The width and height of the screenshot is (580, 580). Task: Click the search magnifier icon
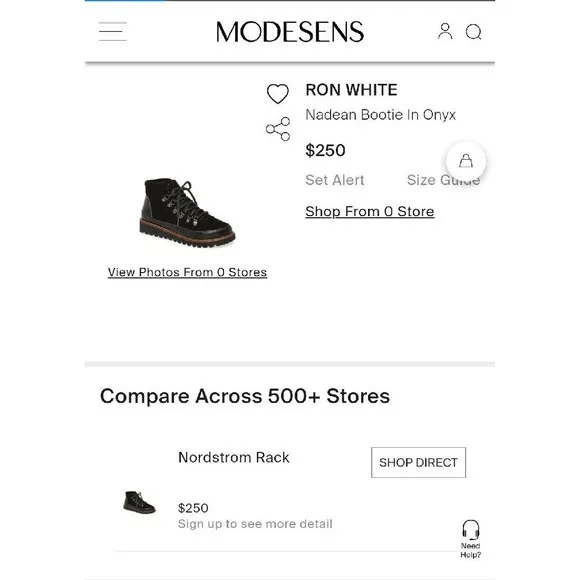pyautogui.click(x=473, y=32)
